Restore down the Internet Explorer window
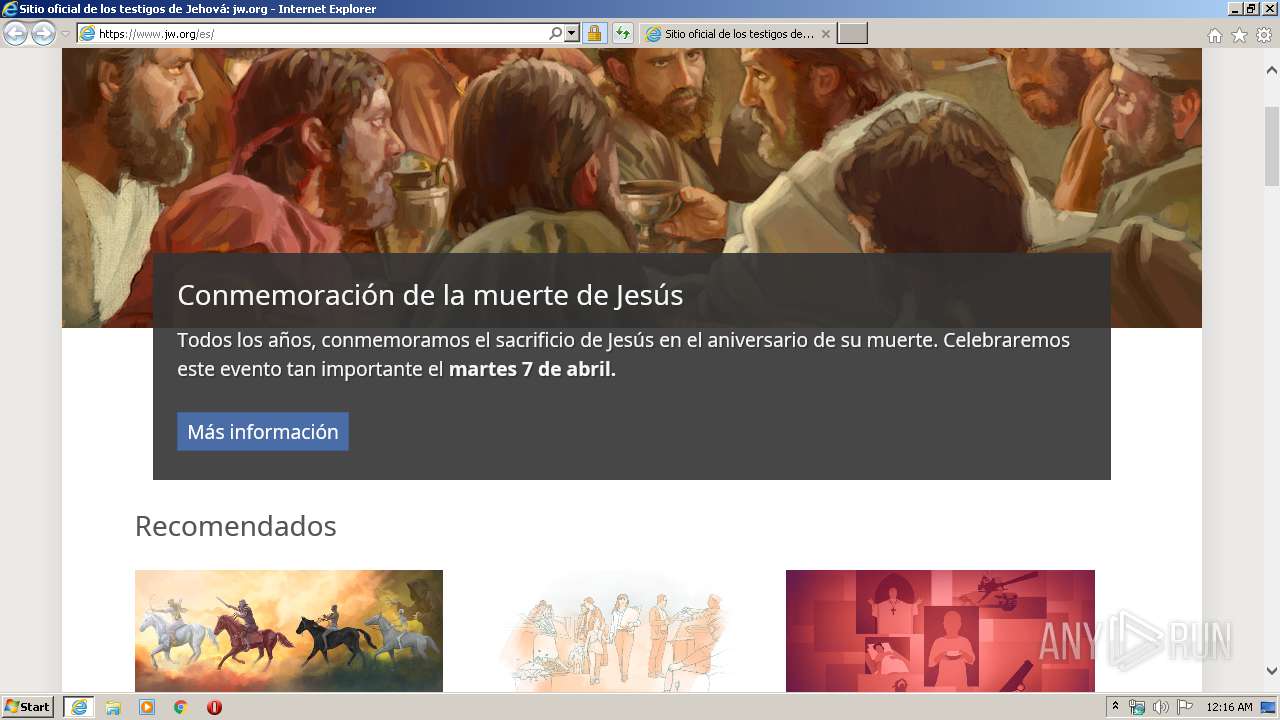This screenshot has width=1280, height=720. pyautogui.click(x=1251, y=9)
